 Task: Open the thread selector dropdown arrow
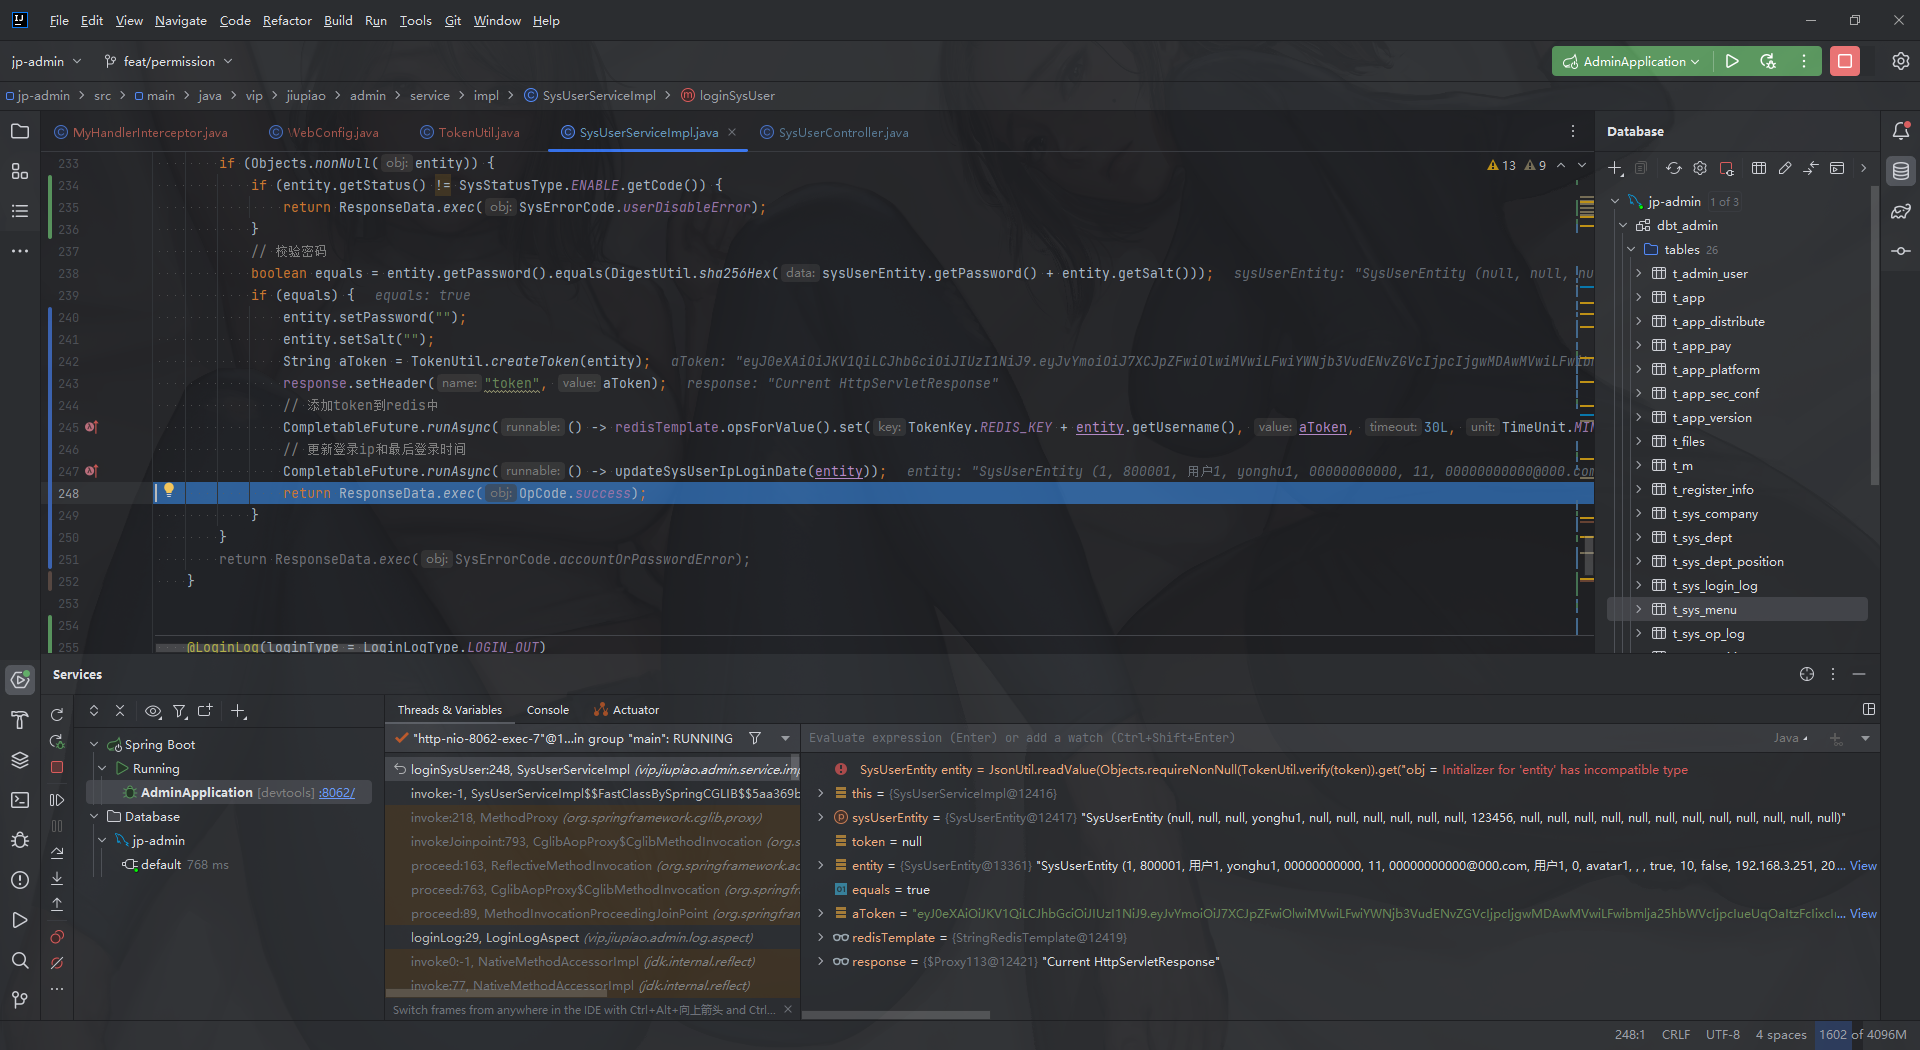(x=785, y=738)
